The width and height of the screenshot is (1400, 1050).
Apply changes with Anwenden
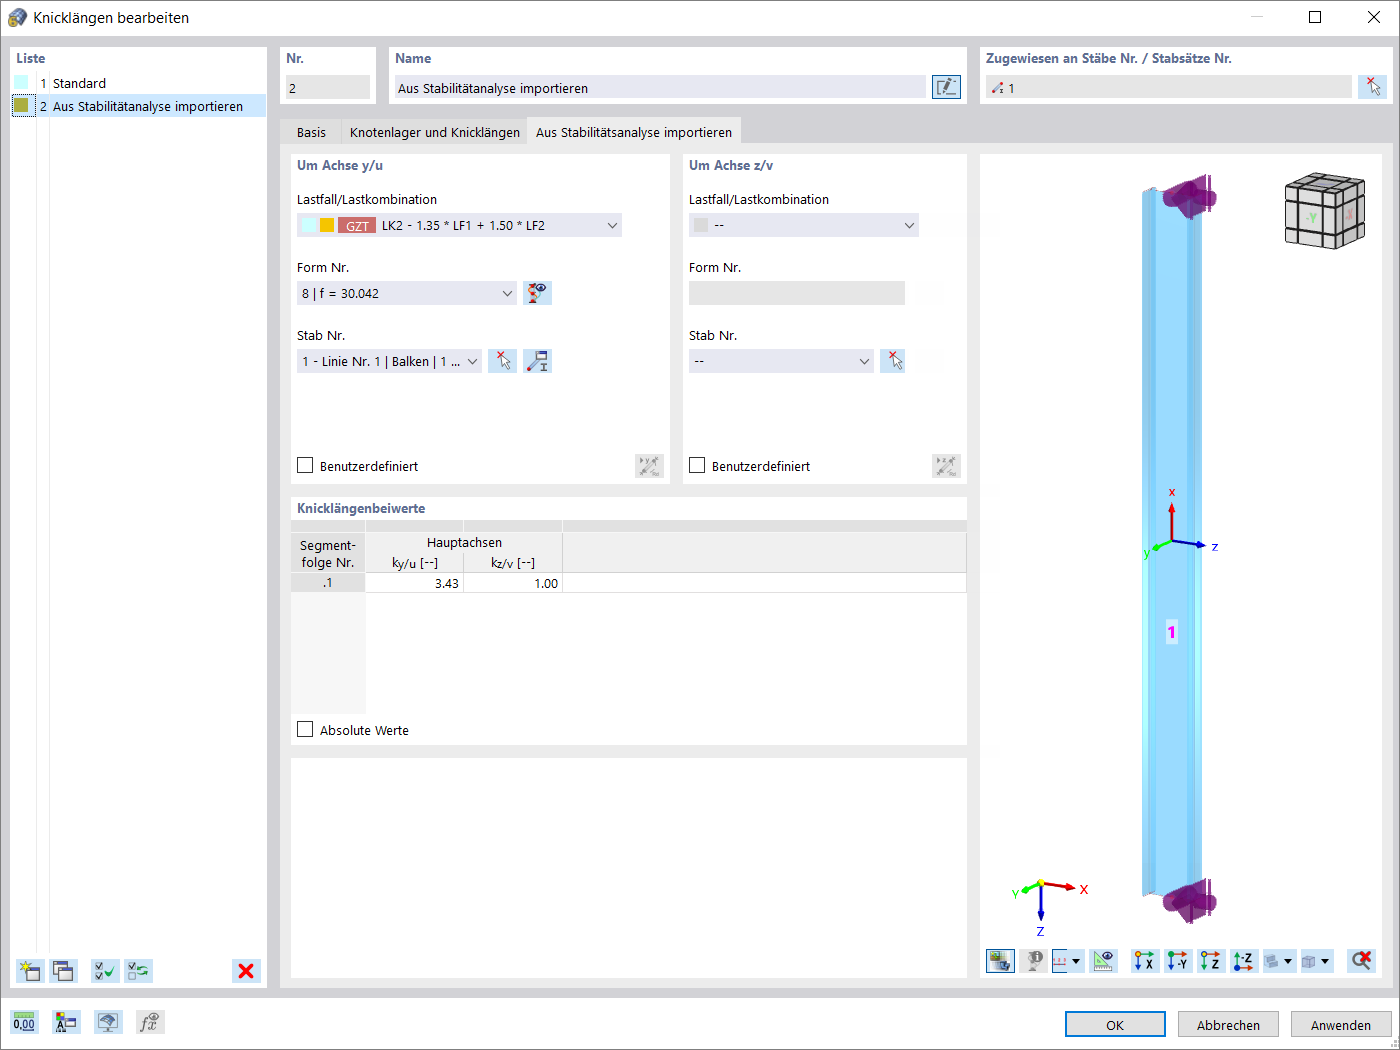(1341, 1024)
